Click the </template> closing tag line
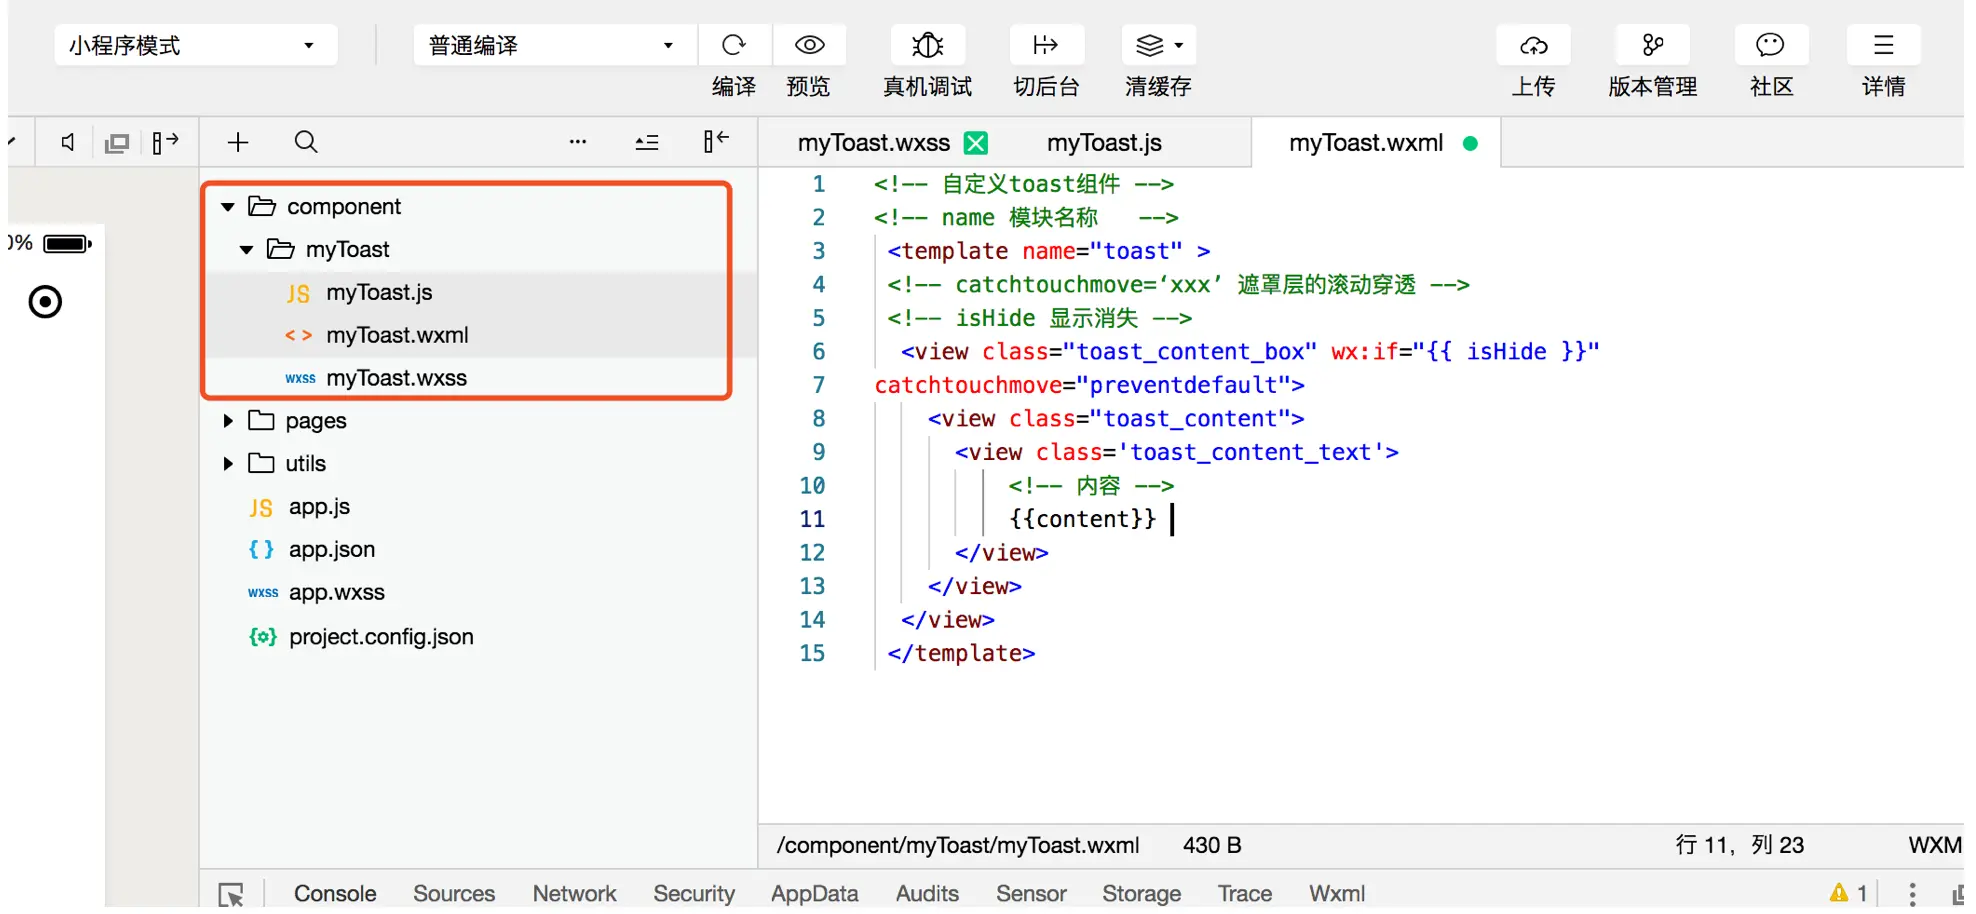The width and height of the screenshot is (1976, 914). coord(961,653)
